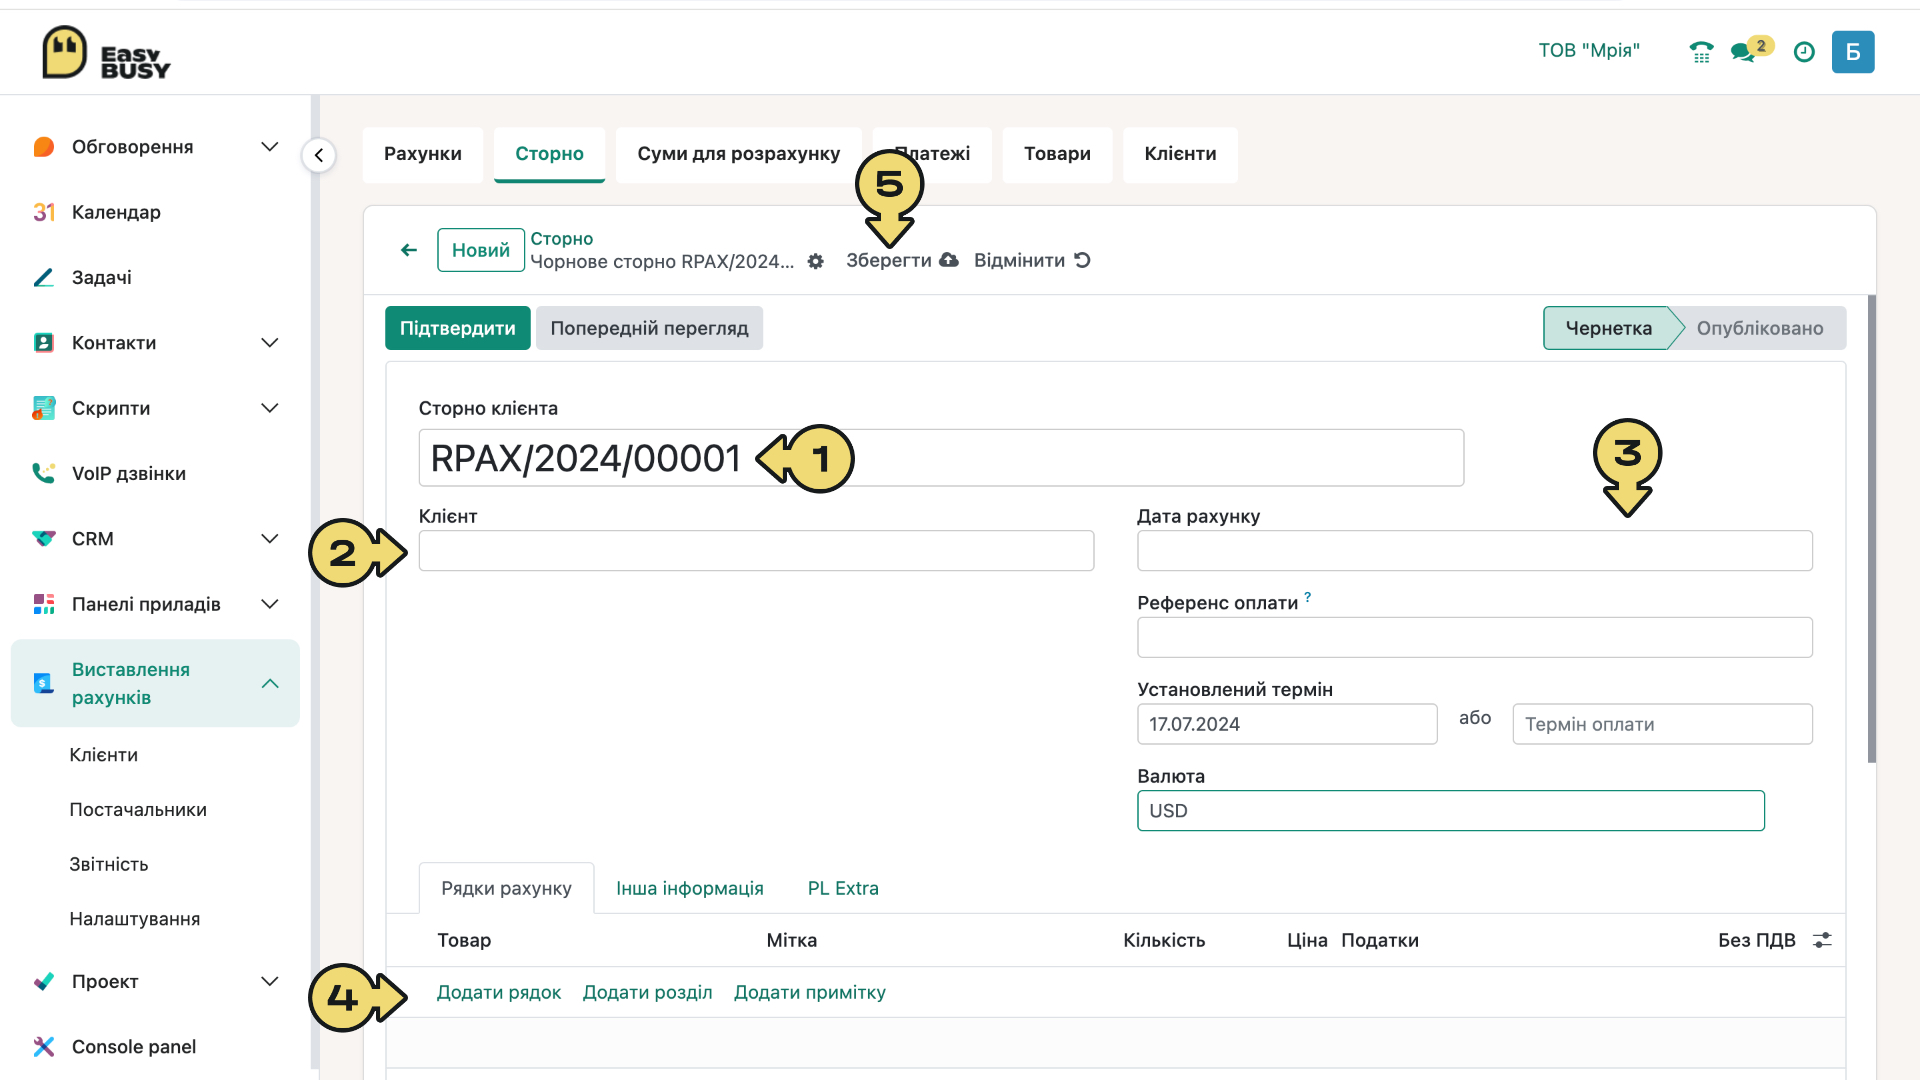Open the clock activities icon
Screen dimensions: 1920x1080
[x=1804, y=52]
